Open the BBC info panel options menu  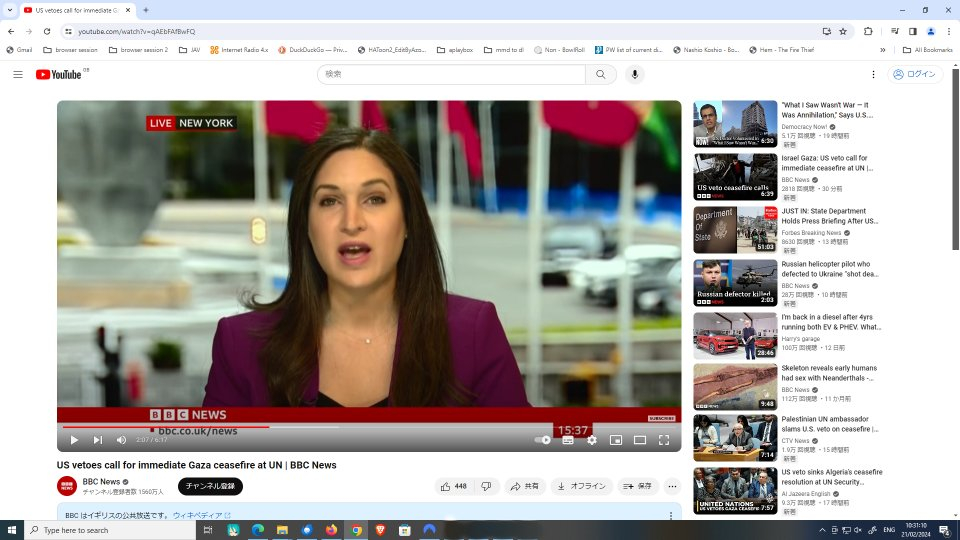(670, 516)
